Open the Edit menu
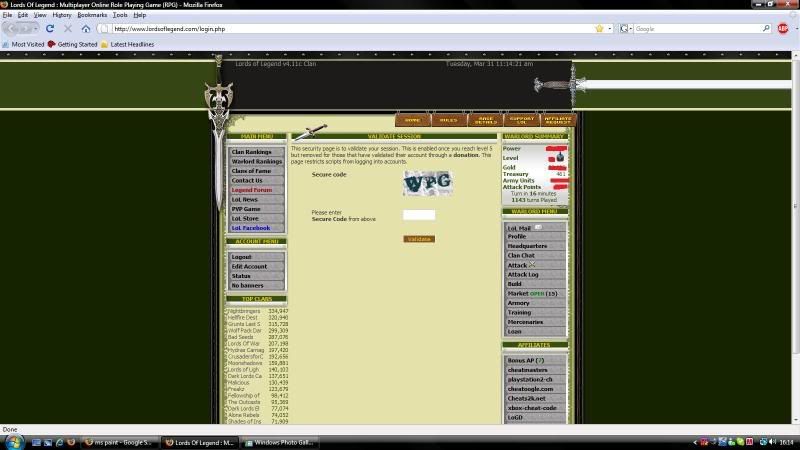 (22, 15)
